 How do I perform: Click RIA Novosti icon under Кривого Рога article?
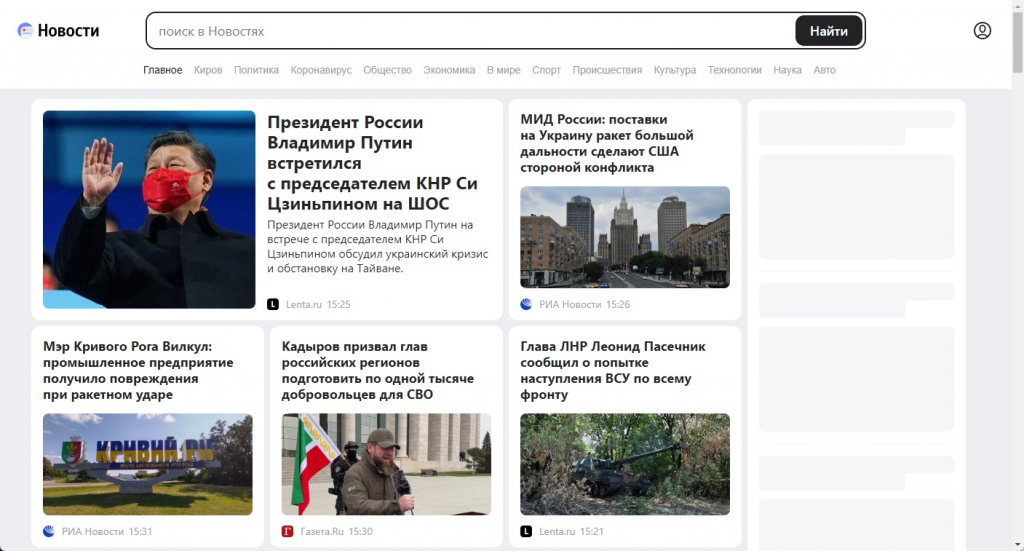click(x=48, y=531)
